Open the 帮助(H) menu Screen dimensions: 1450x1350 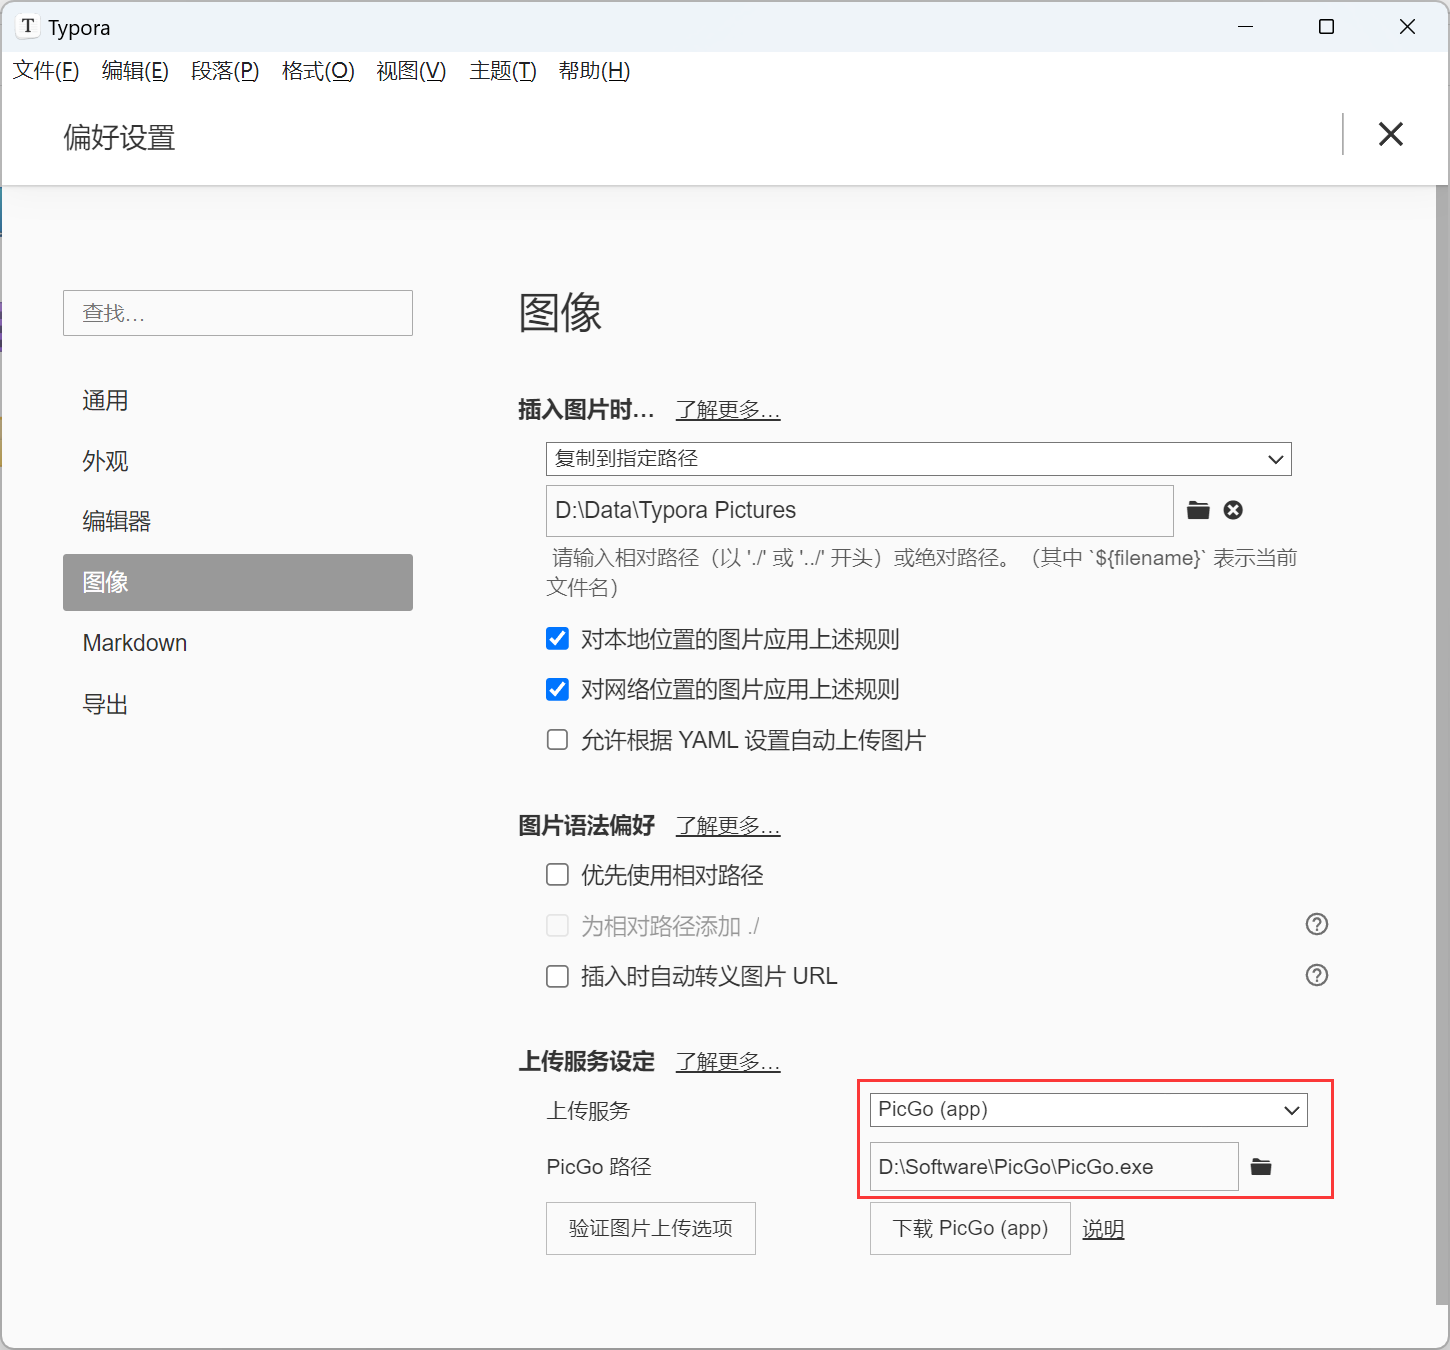click(594, 71)
